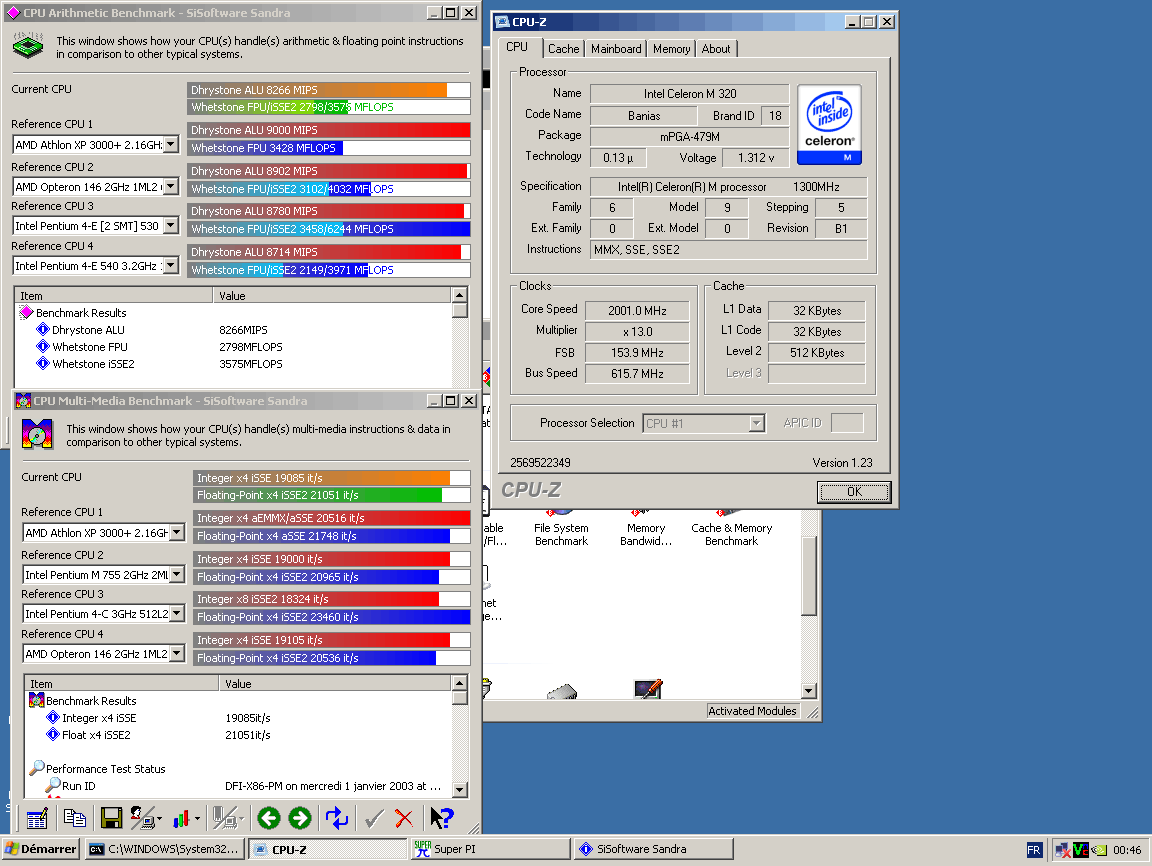Open Arithmetic Reference CPU 1 AMD Athlon dropdown
Screen dimensions: 1152x866
point(171,144)
